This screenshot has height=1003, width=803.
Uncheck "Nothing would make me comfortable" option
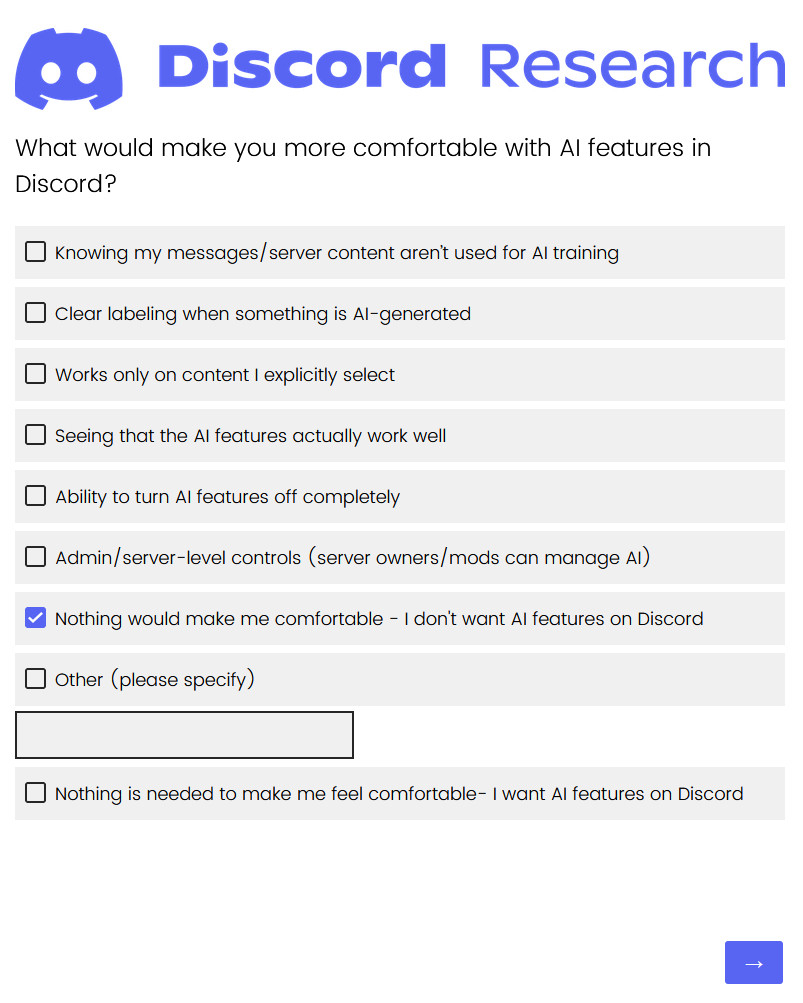(36, 618)
